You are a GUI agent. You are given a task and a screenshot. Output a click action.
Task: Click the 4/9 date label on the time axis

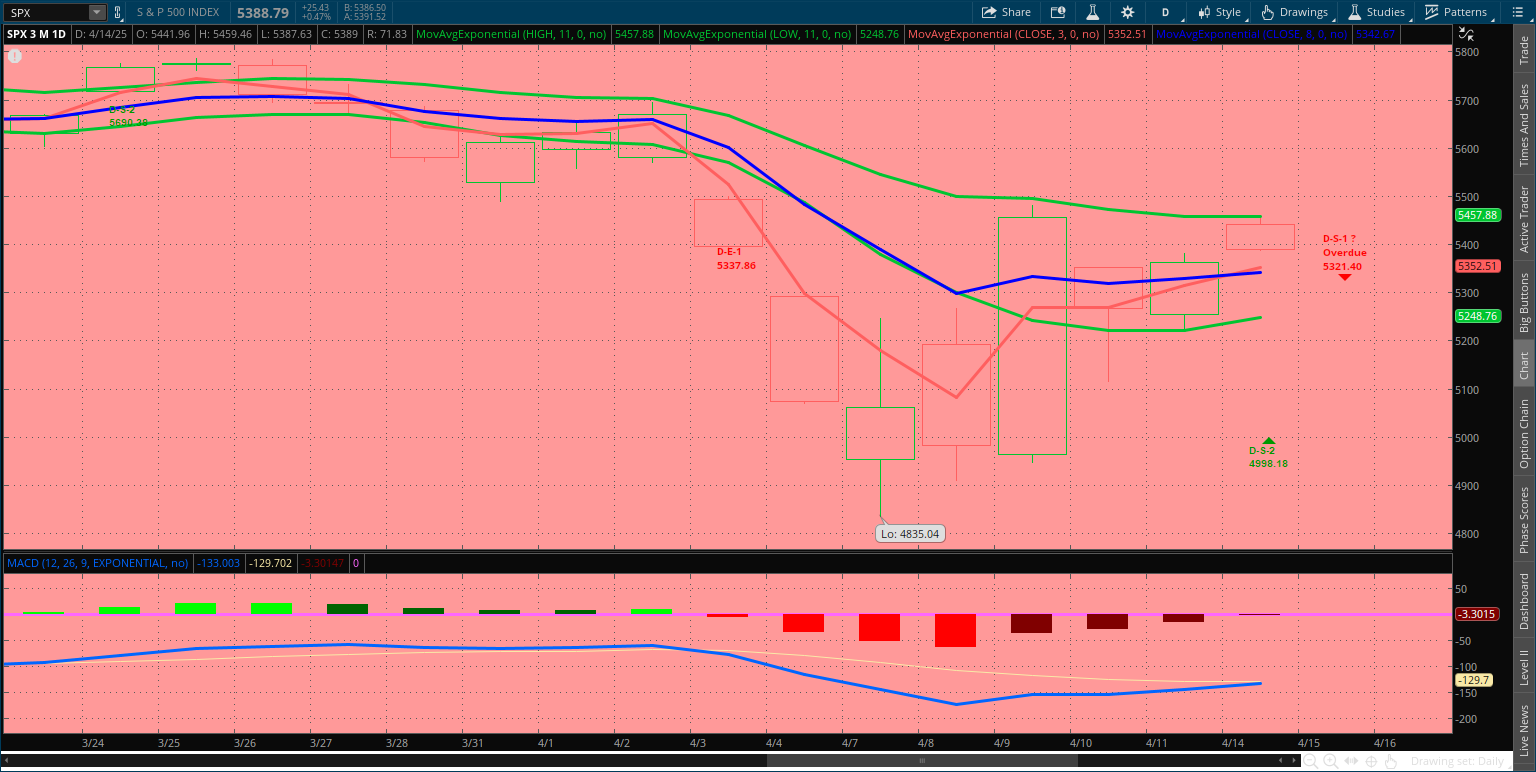click(1004, 742)
